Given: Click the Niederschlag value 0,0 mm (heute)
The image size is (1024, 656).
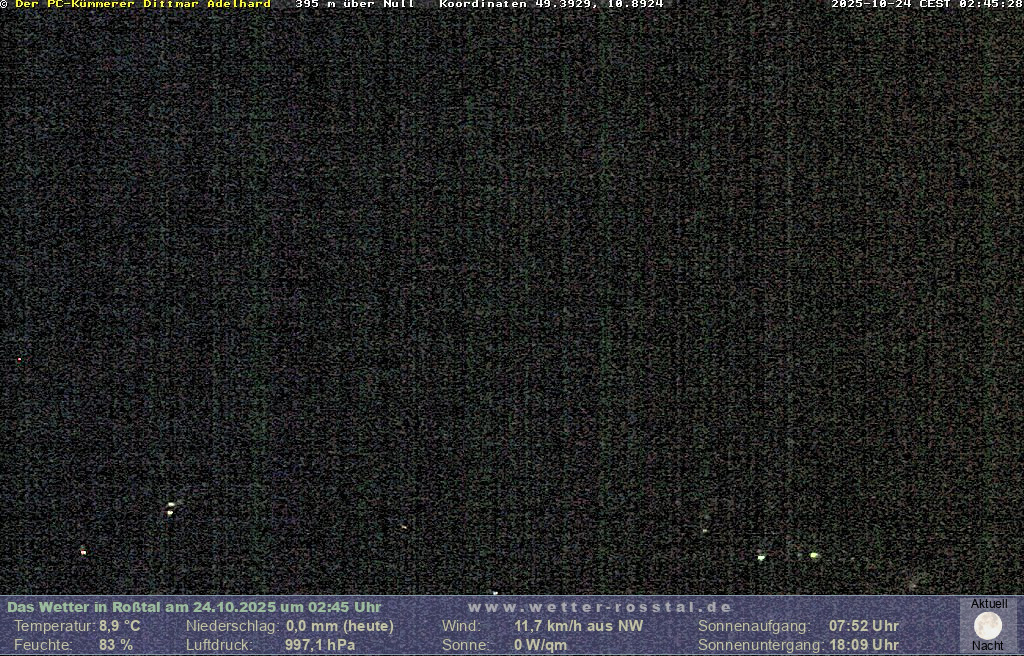Looking at the screenshot, I should pyautogui.click(x=340, y=626).
